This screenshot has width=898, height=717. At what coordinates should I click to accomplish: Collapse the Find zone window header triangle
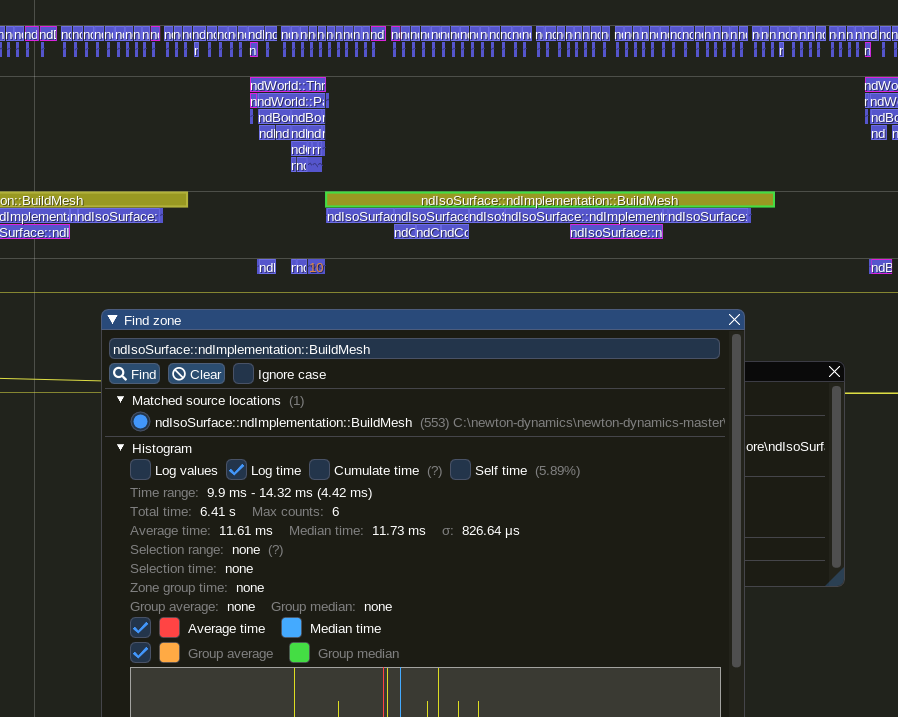pyautogui.click(x=112, y=320)
